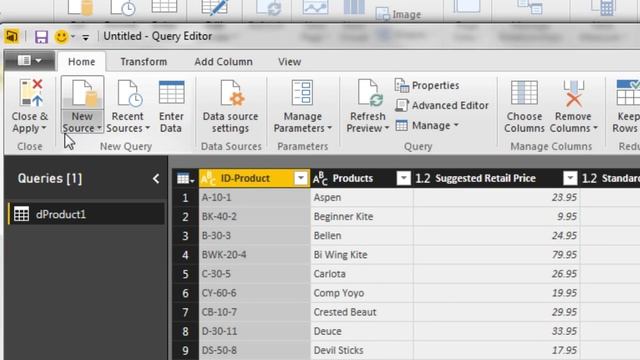Click the cell 'CY-60-6'

pyautogui.click(x=254, y=293)
